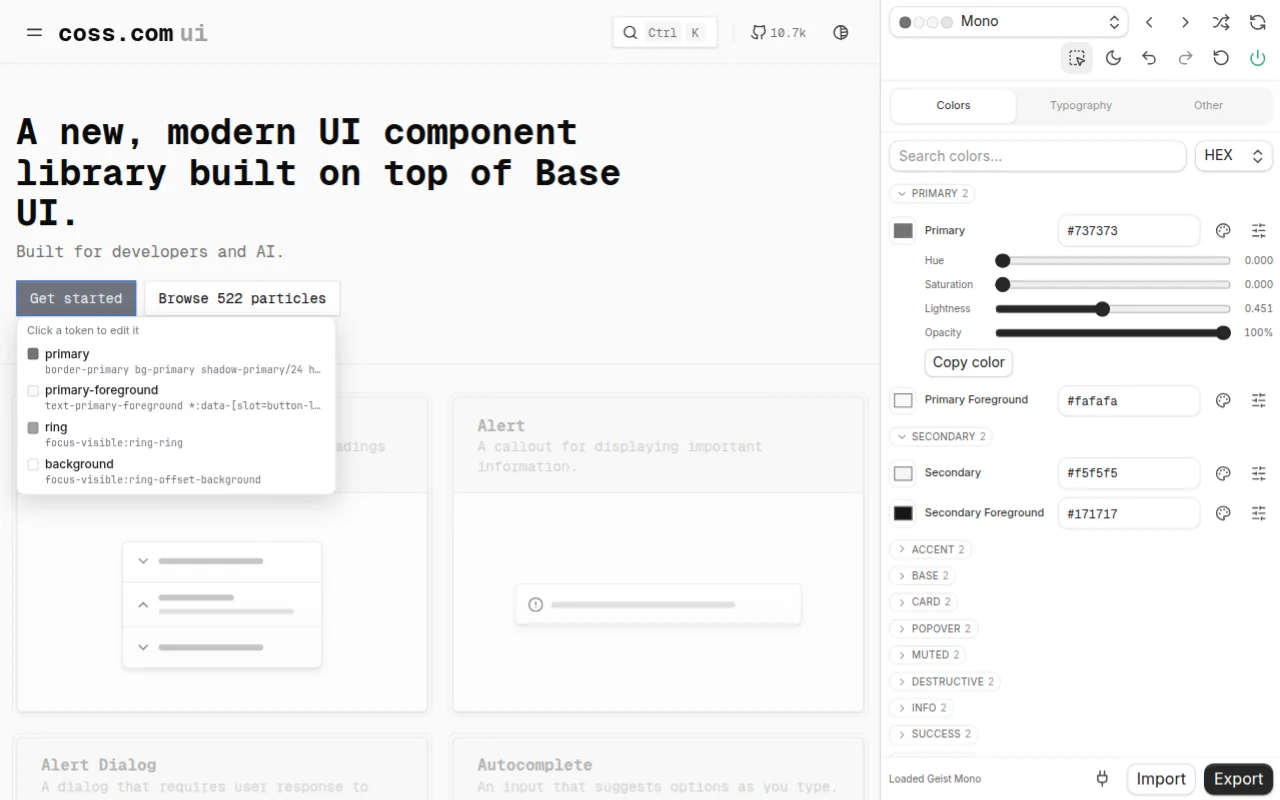Switch to the Other tab

coord(1208,106)
